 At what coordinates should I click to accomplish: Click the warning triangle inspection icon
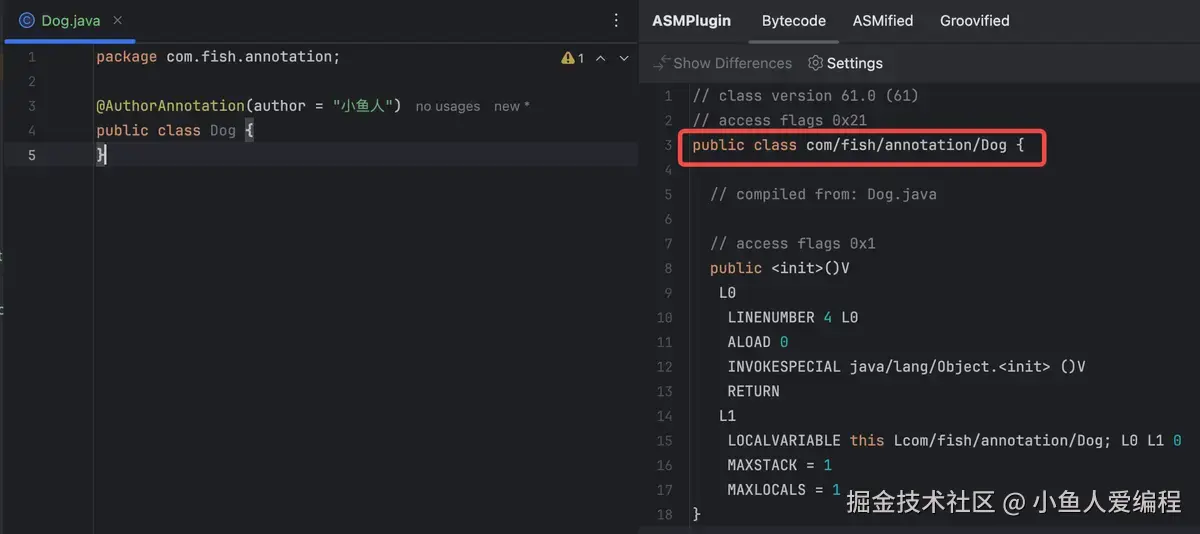coord(568,58)
